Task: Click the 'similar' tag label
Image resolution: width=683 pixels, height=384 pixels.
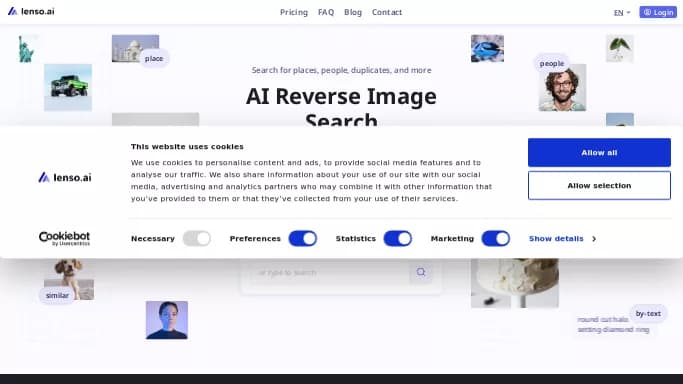Action: (x=57, y=295)
